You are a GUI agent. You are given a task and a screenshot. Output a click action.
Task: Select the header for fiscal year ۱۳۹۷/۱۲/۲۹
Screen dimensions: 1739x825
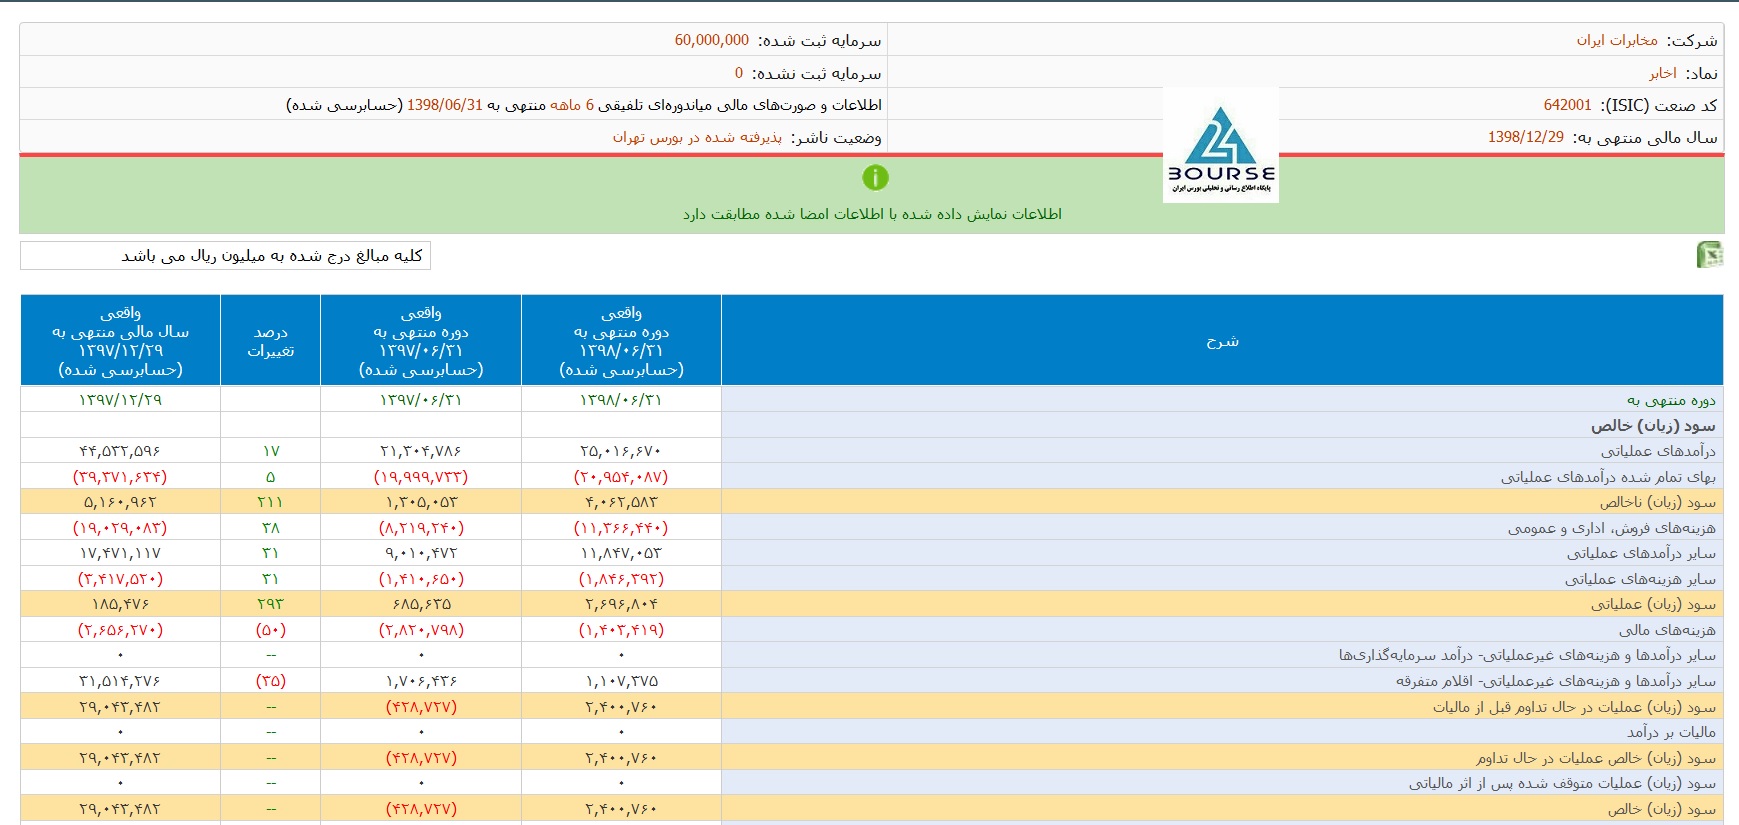tap(120, 341)
